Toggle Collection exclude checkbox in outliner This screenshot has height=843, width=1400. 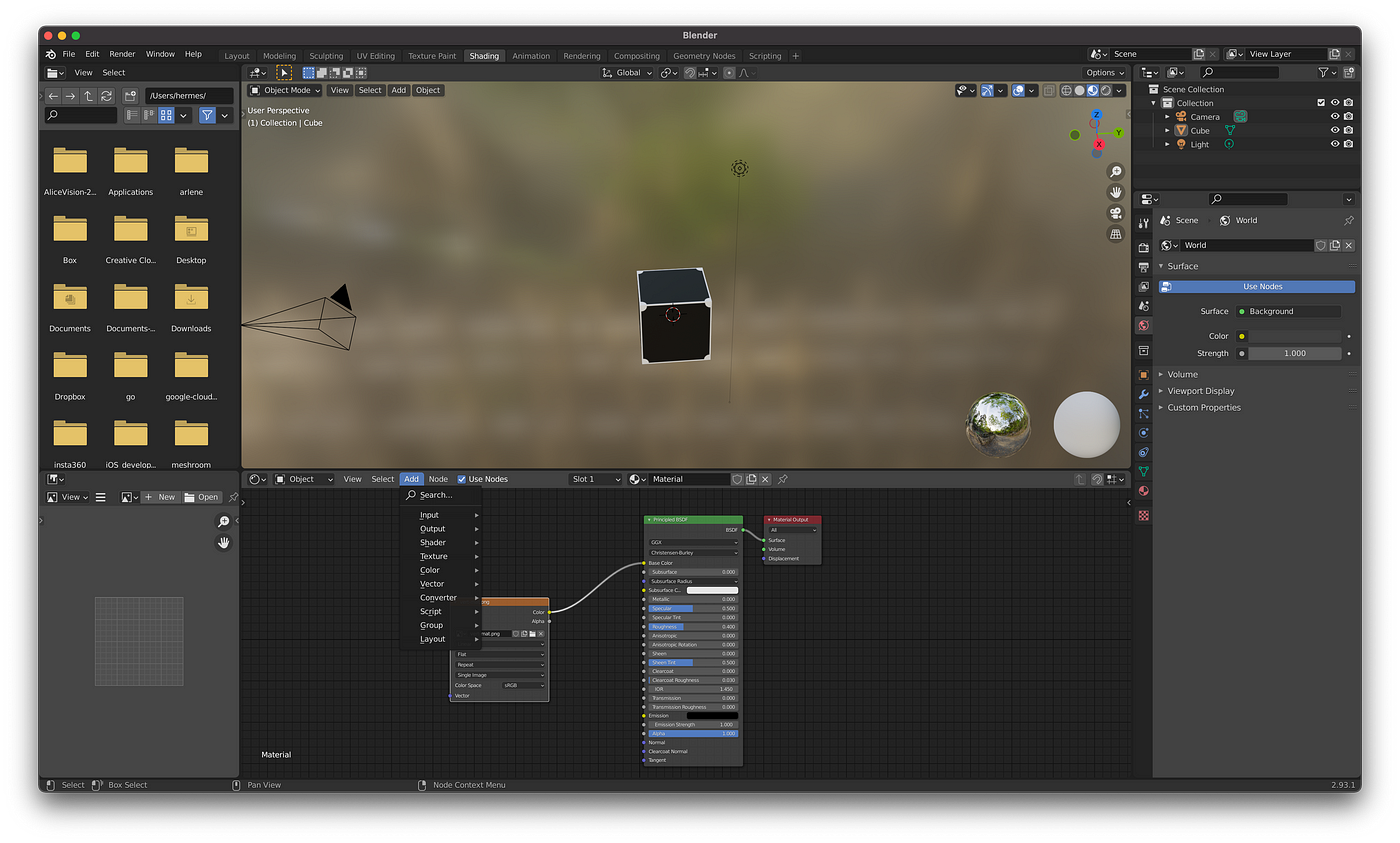click(x=1321, y=102)
